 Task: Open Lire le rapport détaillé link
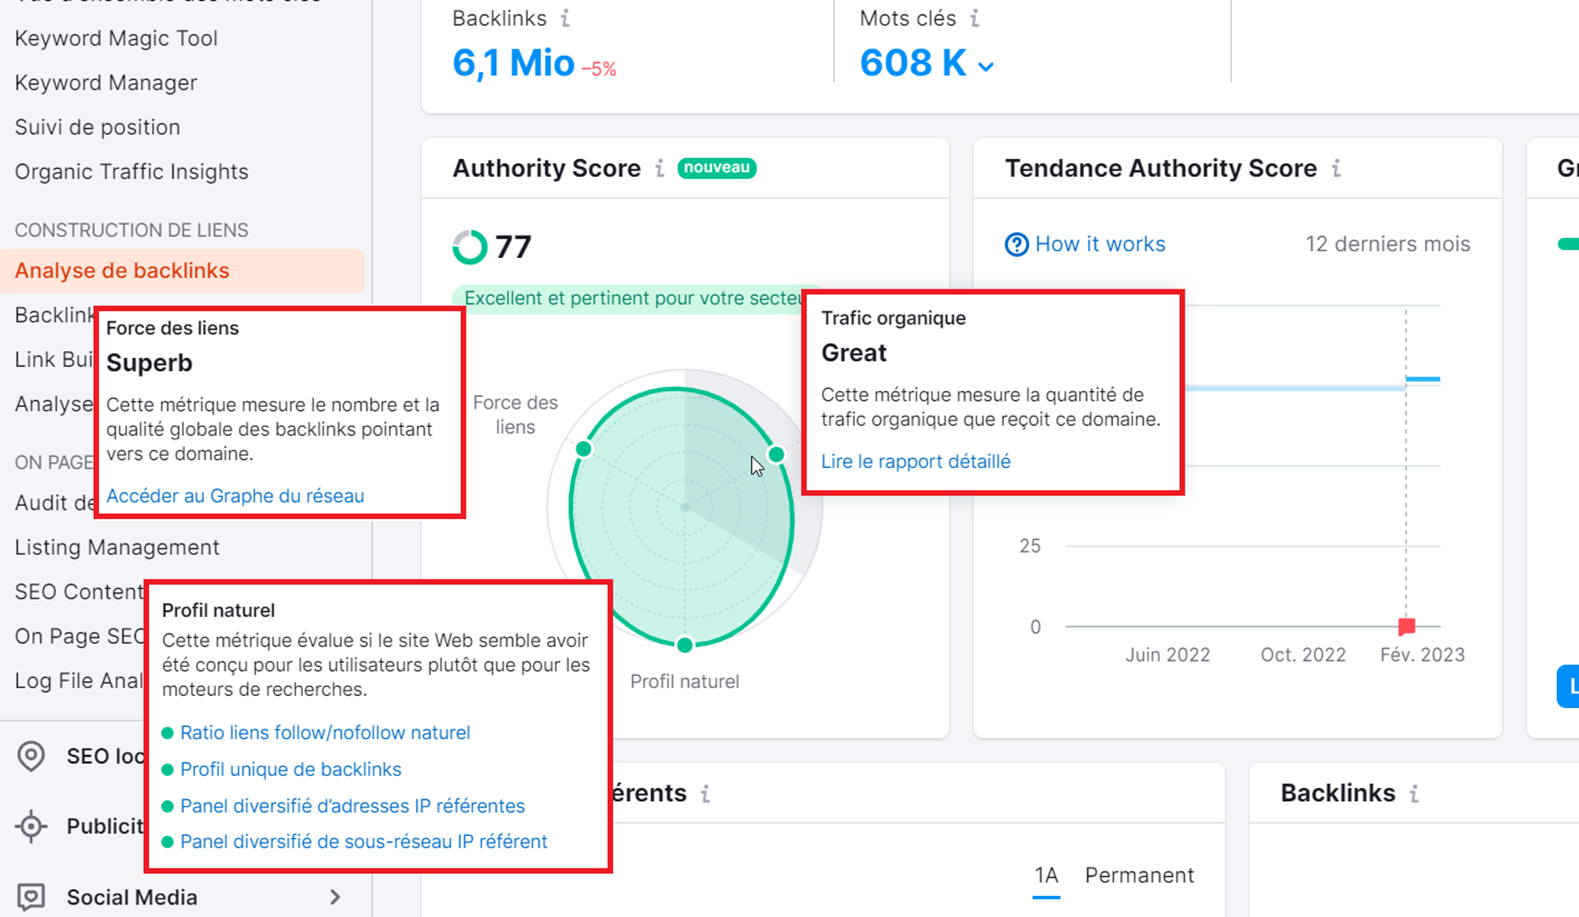click(915, 461)
